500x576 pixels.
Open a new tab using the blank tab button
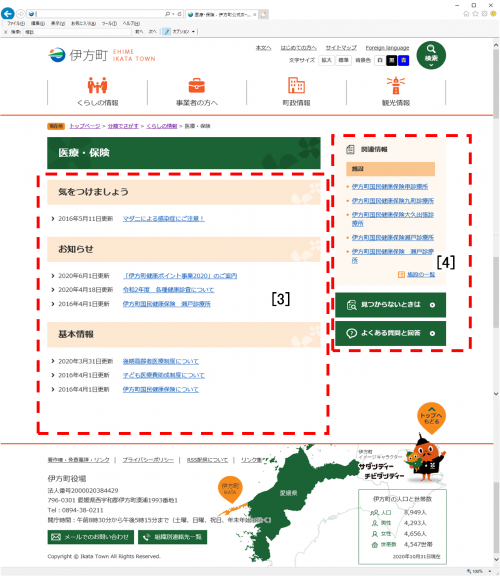[x=263, y=14]
